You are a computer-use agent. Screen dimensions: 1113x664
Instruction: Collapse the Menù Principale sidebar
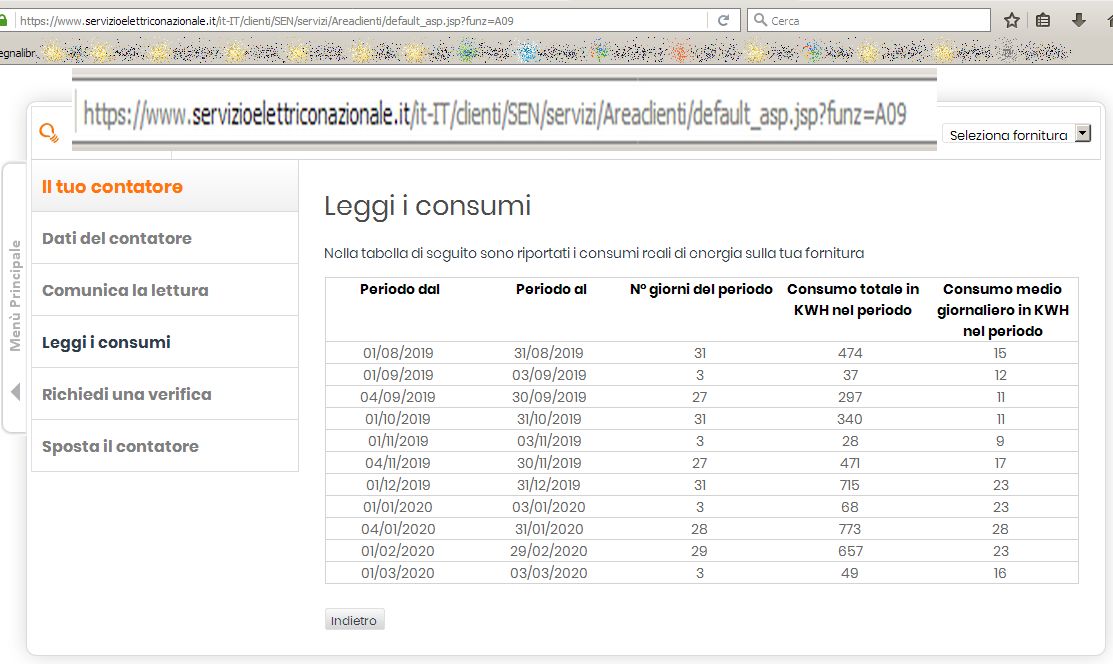14,394
